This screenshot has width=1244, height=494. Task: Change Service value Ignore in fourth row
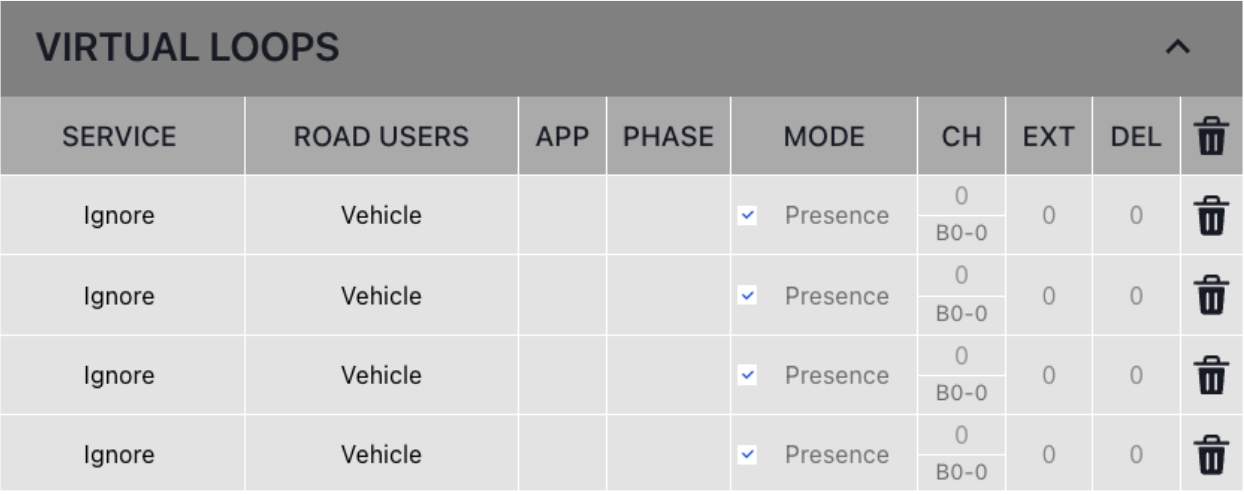(x=119, y=455)
